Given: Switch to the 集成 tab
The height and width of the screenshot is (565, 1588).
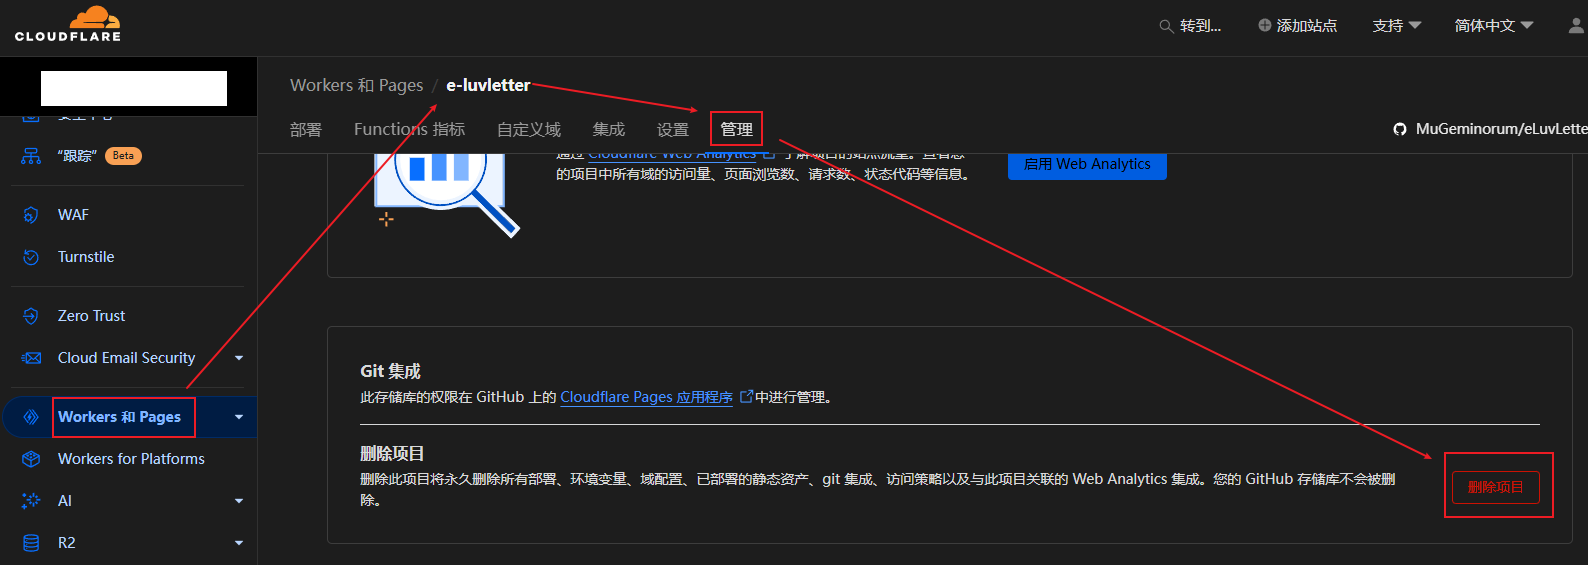Looking at the screenshot, I should coord(609,130).
